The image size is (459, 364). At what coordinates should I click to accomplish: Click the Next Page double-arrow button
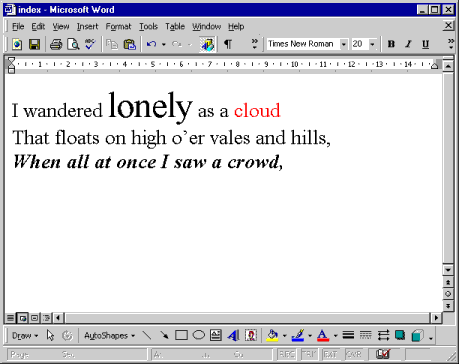coord(448,306)
